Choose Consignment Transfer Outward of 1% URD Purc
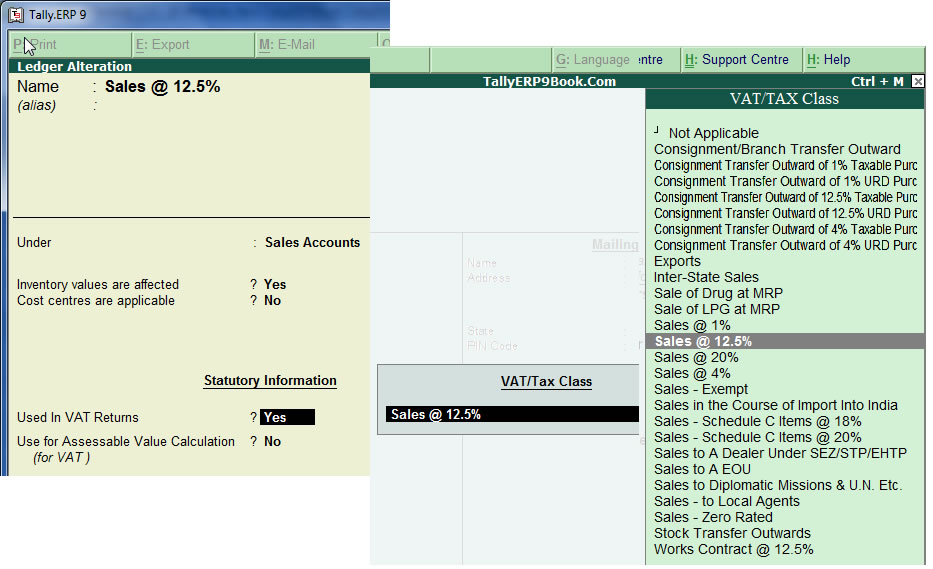 (x=785, y=181)
